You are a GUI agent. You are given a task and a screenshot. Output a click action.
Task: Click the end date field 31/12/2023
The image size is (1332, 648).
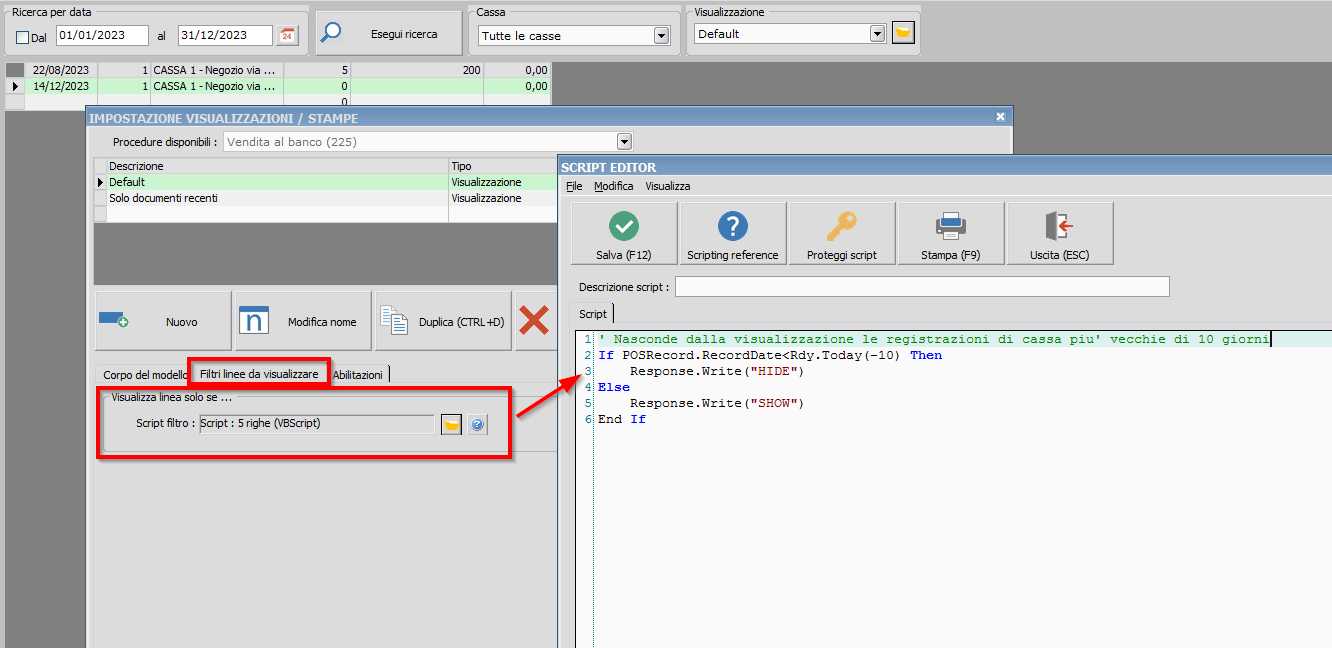click(x=225, y=35)
